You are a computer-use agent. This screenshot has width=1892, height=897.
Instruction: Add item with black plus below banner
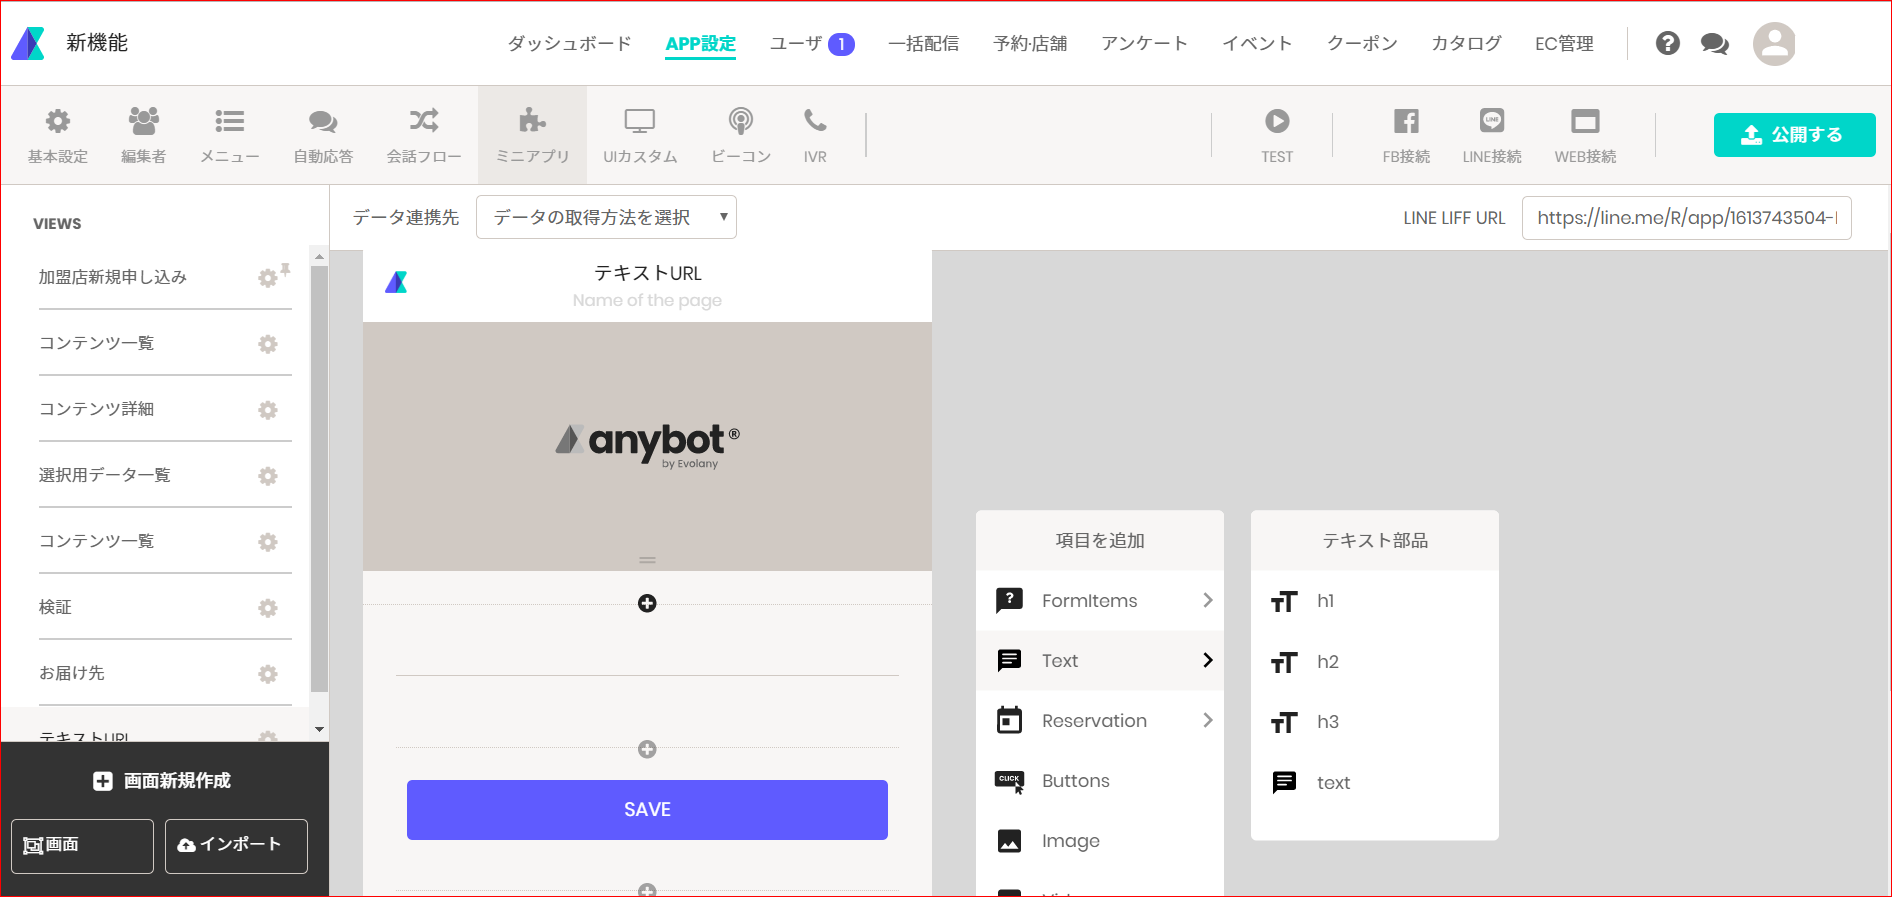click(647, 603)
